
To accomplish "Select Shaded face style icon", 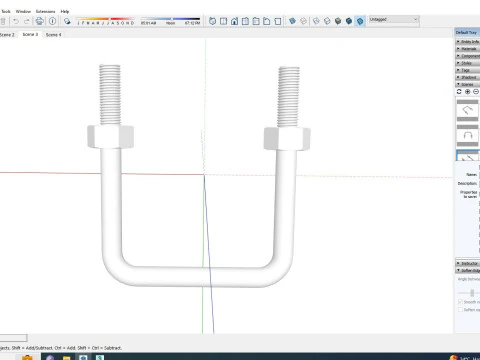I will point(338,21).
